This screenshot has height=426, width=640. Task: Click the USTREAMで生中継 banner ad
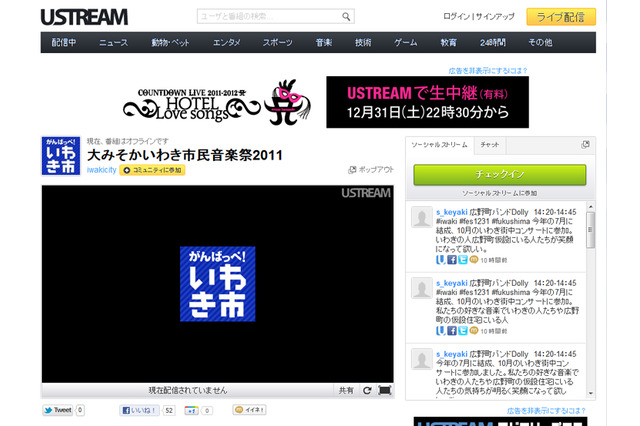(427, 102)
